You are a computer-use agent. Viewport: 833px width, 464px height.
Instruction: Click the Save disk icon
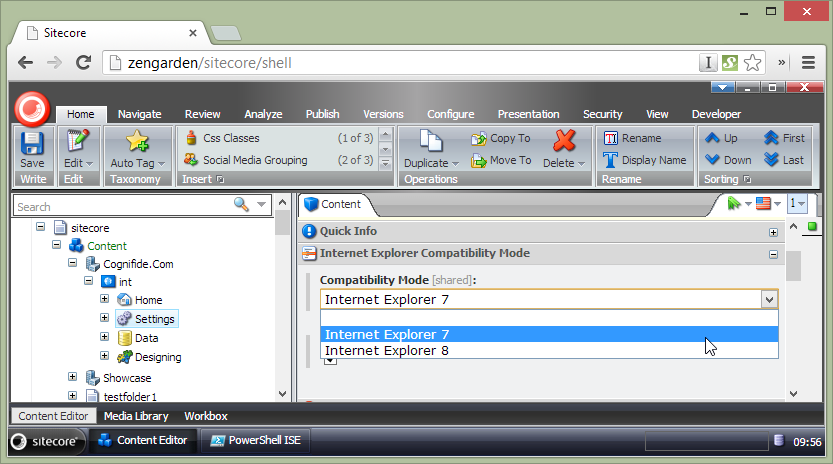[32, 143]
